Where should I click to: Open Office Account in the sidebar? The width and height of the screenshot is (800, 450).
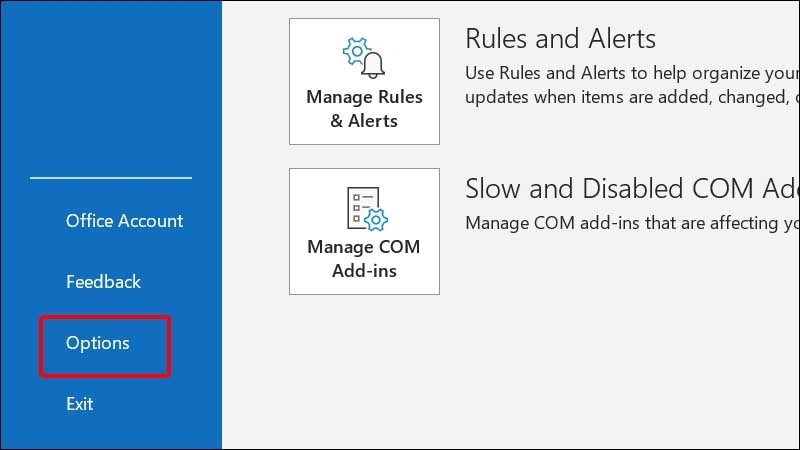(x=124, y=221)
